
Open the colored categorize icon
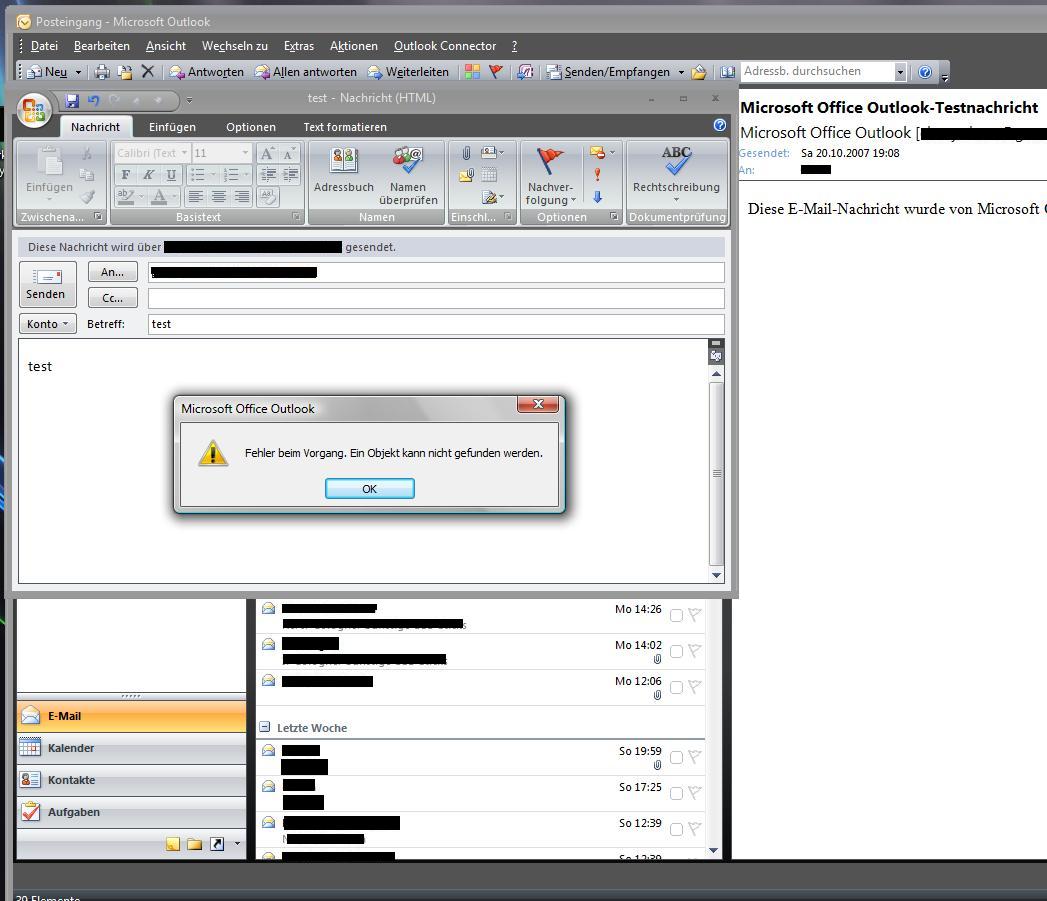[472, 71]
